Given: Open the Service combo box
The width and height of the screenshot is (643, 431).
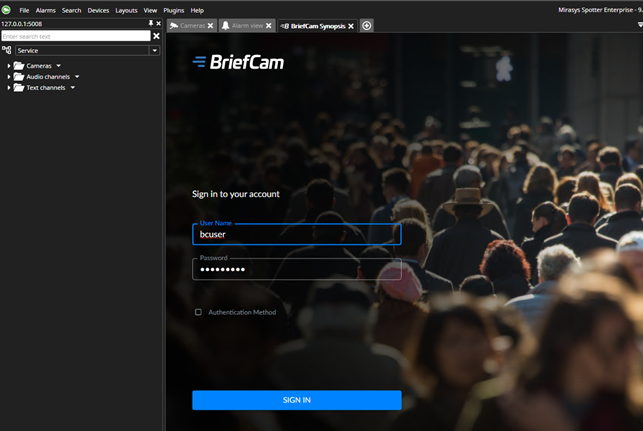Looking at the screenshot, I should (x=87, y=50).
